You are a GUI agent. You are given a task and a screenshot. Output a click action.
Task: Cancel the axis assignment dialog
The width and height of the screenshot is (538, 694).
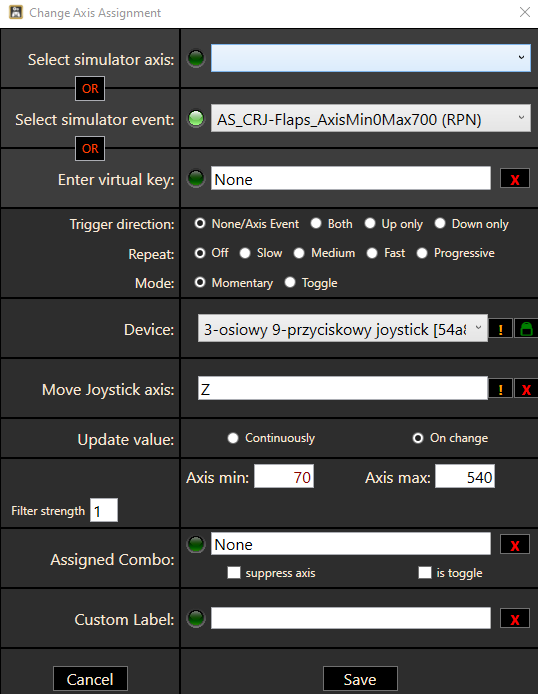point(90,679)
